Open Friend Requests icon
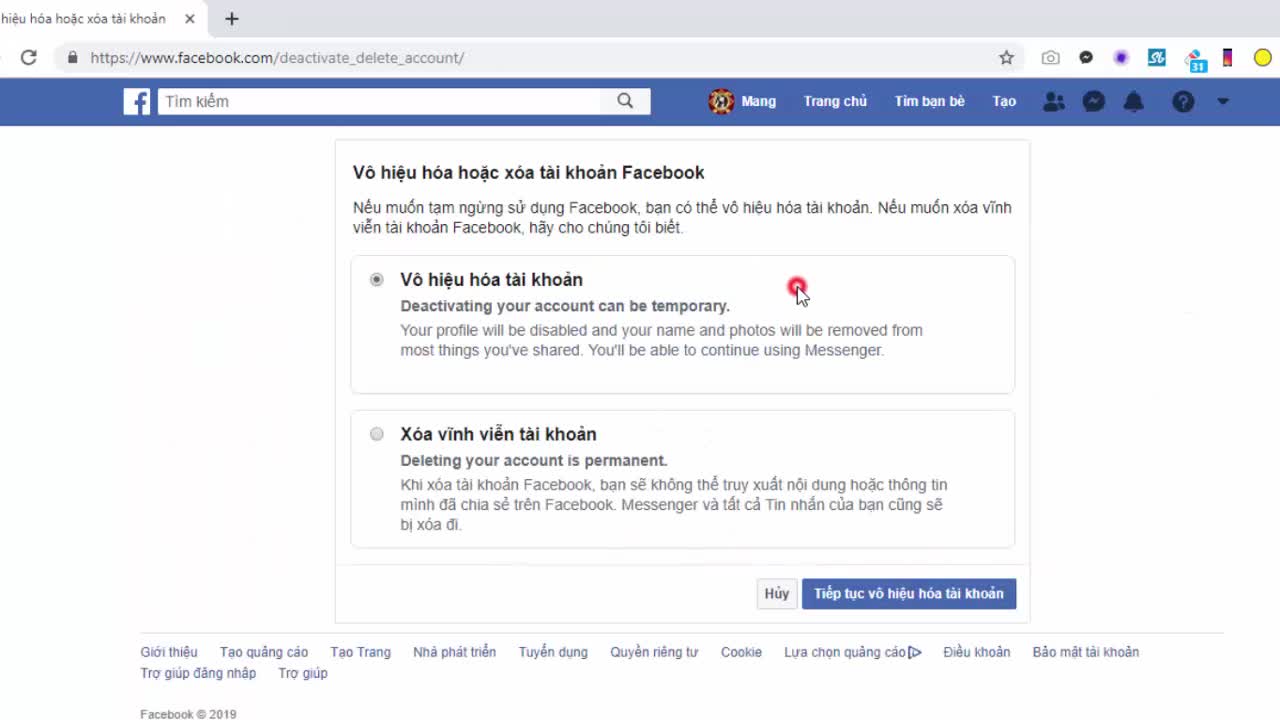This screenshot has height=720, width=1280. [1054, 101]
